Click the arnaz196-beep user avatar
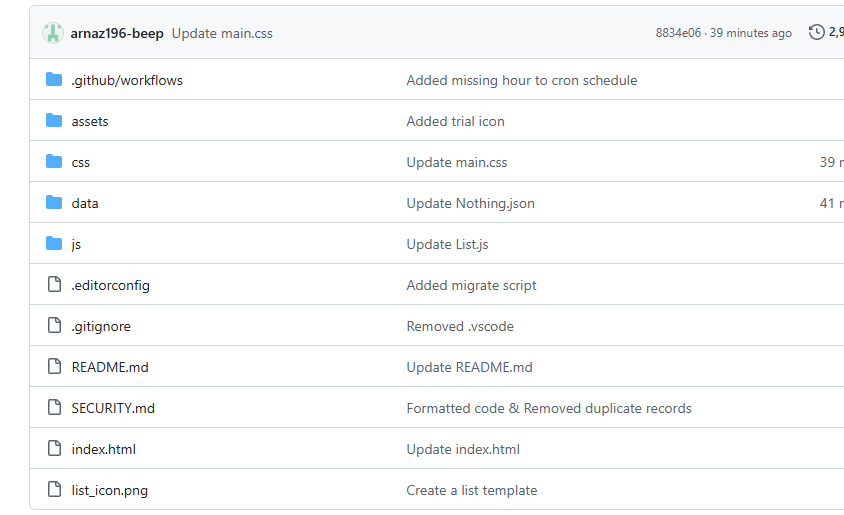 click(53, 33)
